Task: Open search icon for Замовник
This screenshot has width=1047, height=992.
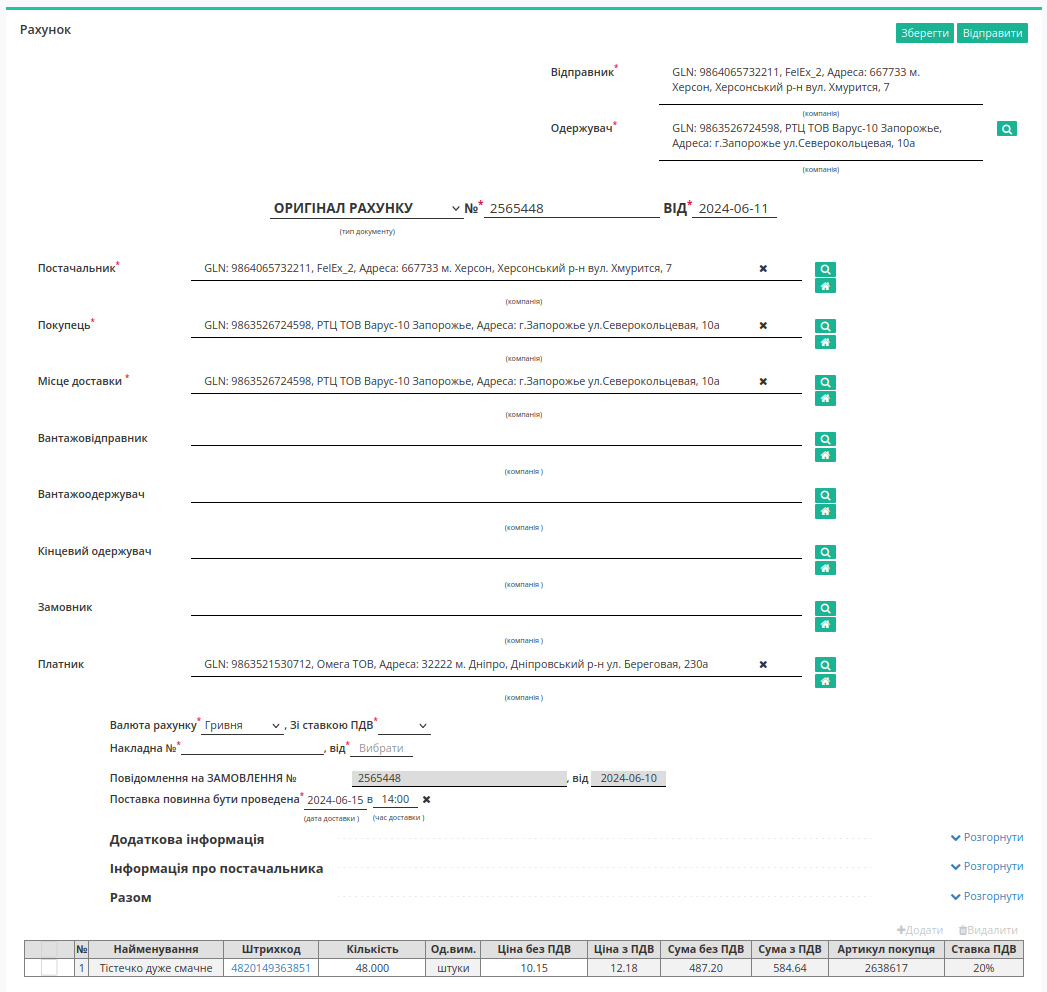Action: (x=825, y=607)
